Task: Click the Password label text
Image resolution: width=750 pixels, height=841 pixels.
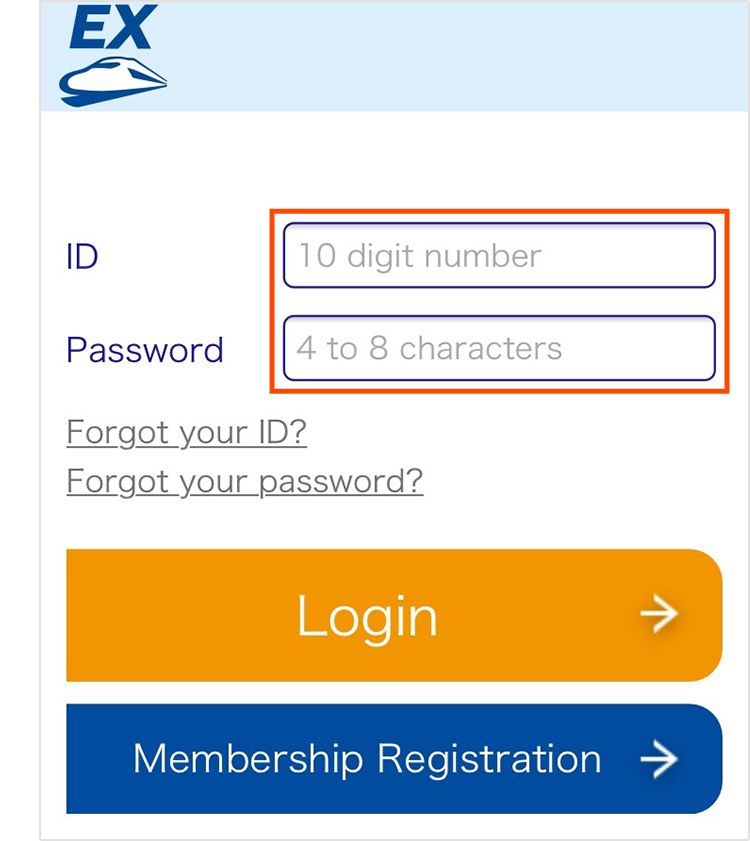Action: click(144, 350)
